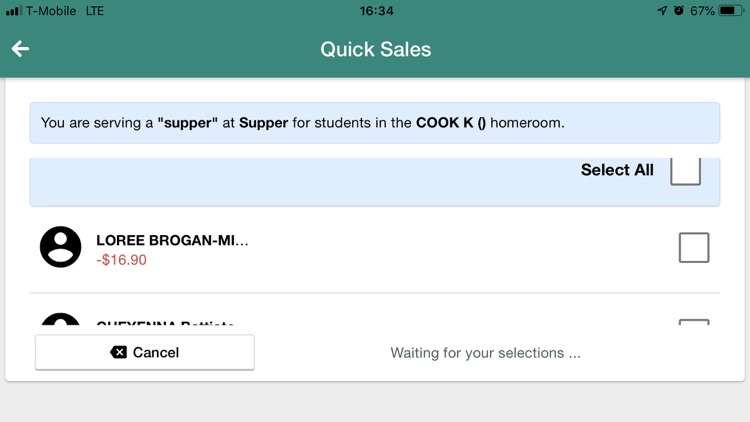Screen dimensions: 750x422
Task: Tap the T-Mobile carrier label
Action: [x=51, y=11]
